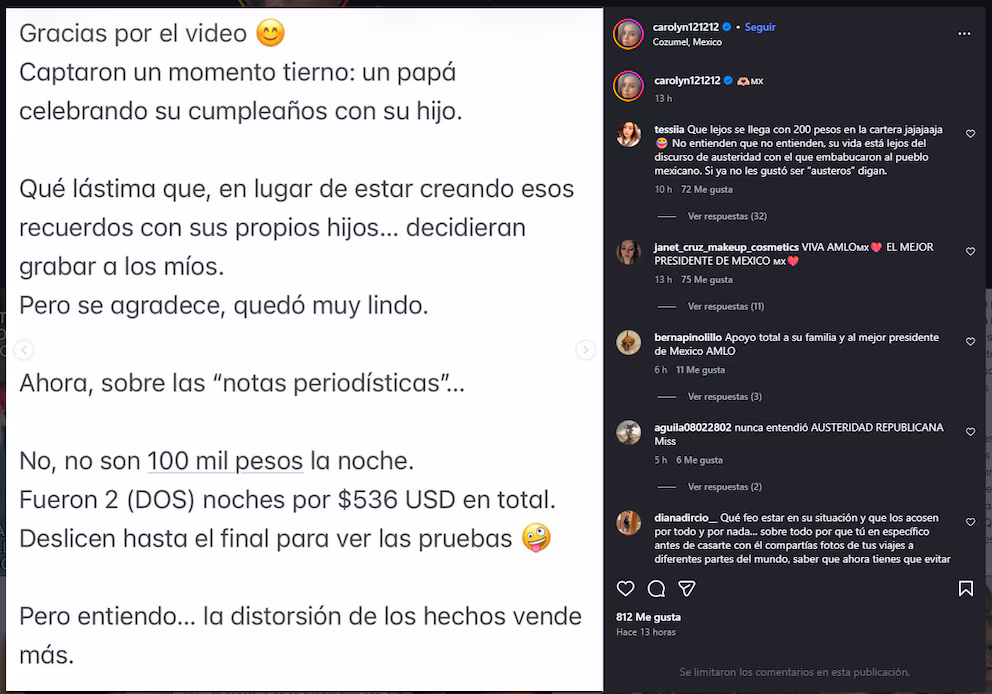This screenshot has width=992, height=694.
Task: Expand Ver respuestas (3)
Action: click(x=724, y=397)
